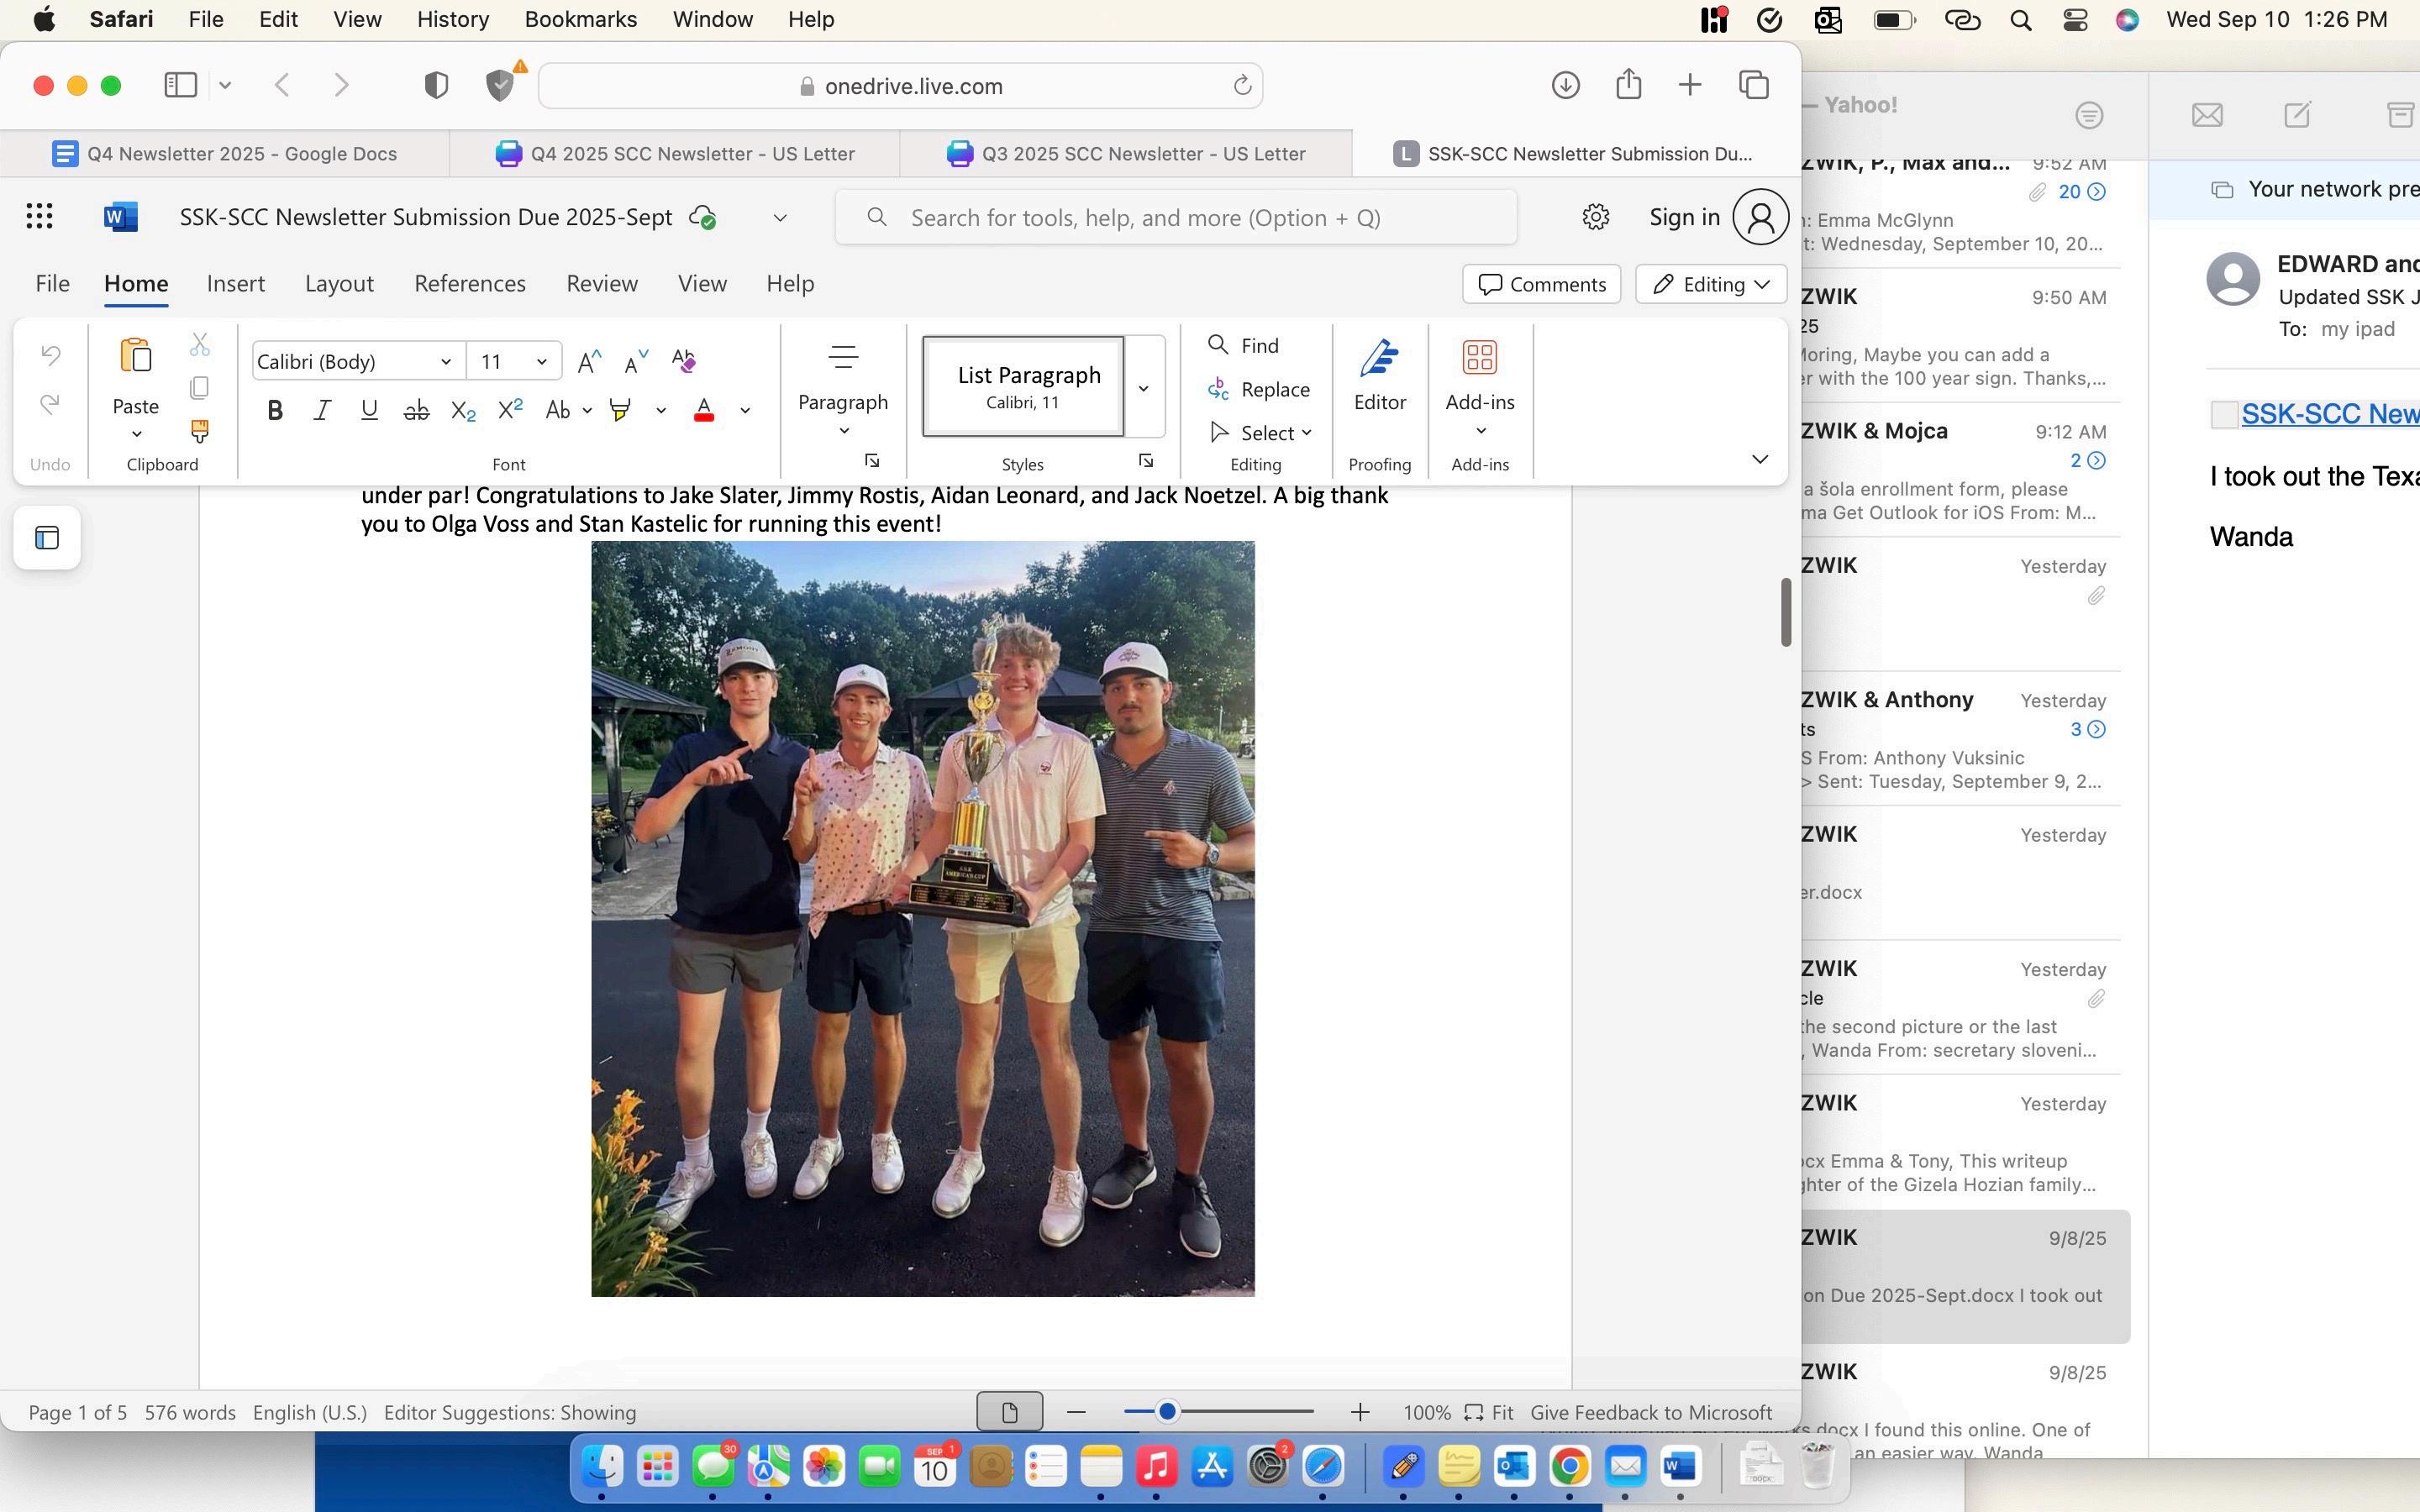Click the text highlight color icon
The height and width of the screenshot is (1512, 2420).
point(620,410)
